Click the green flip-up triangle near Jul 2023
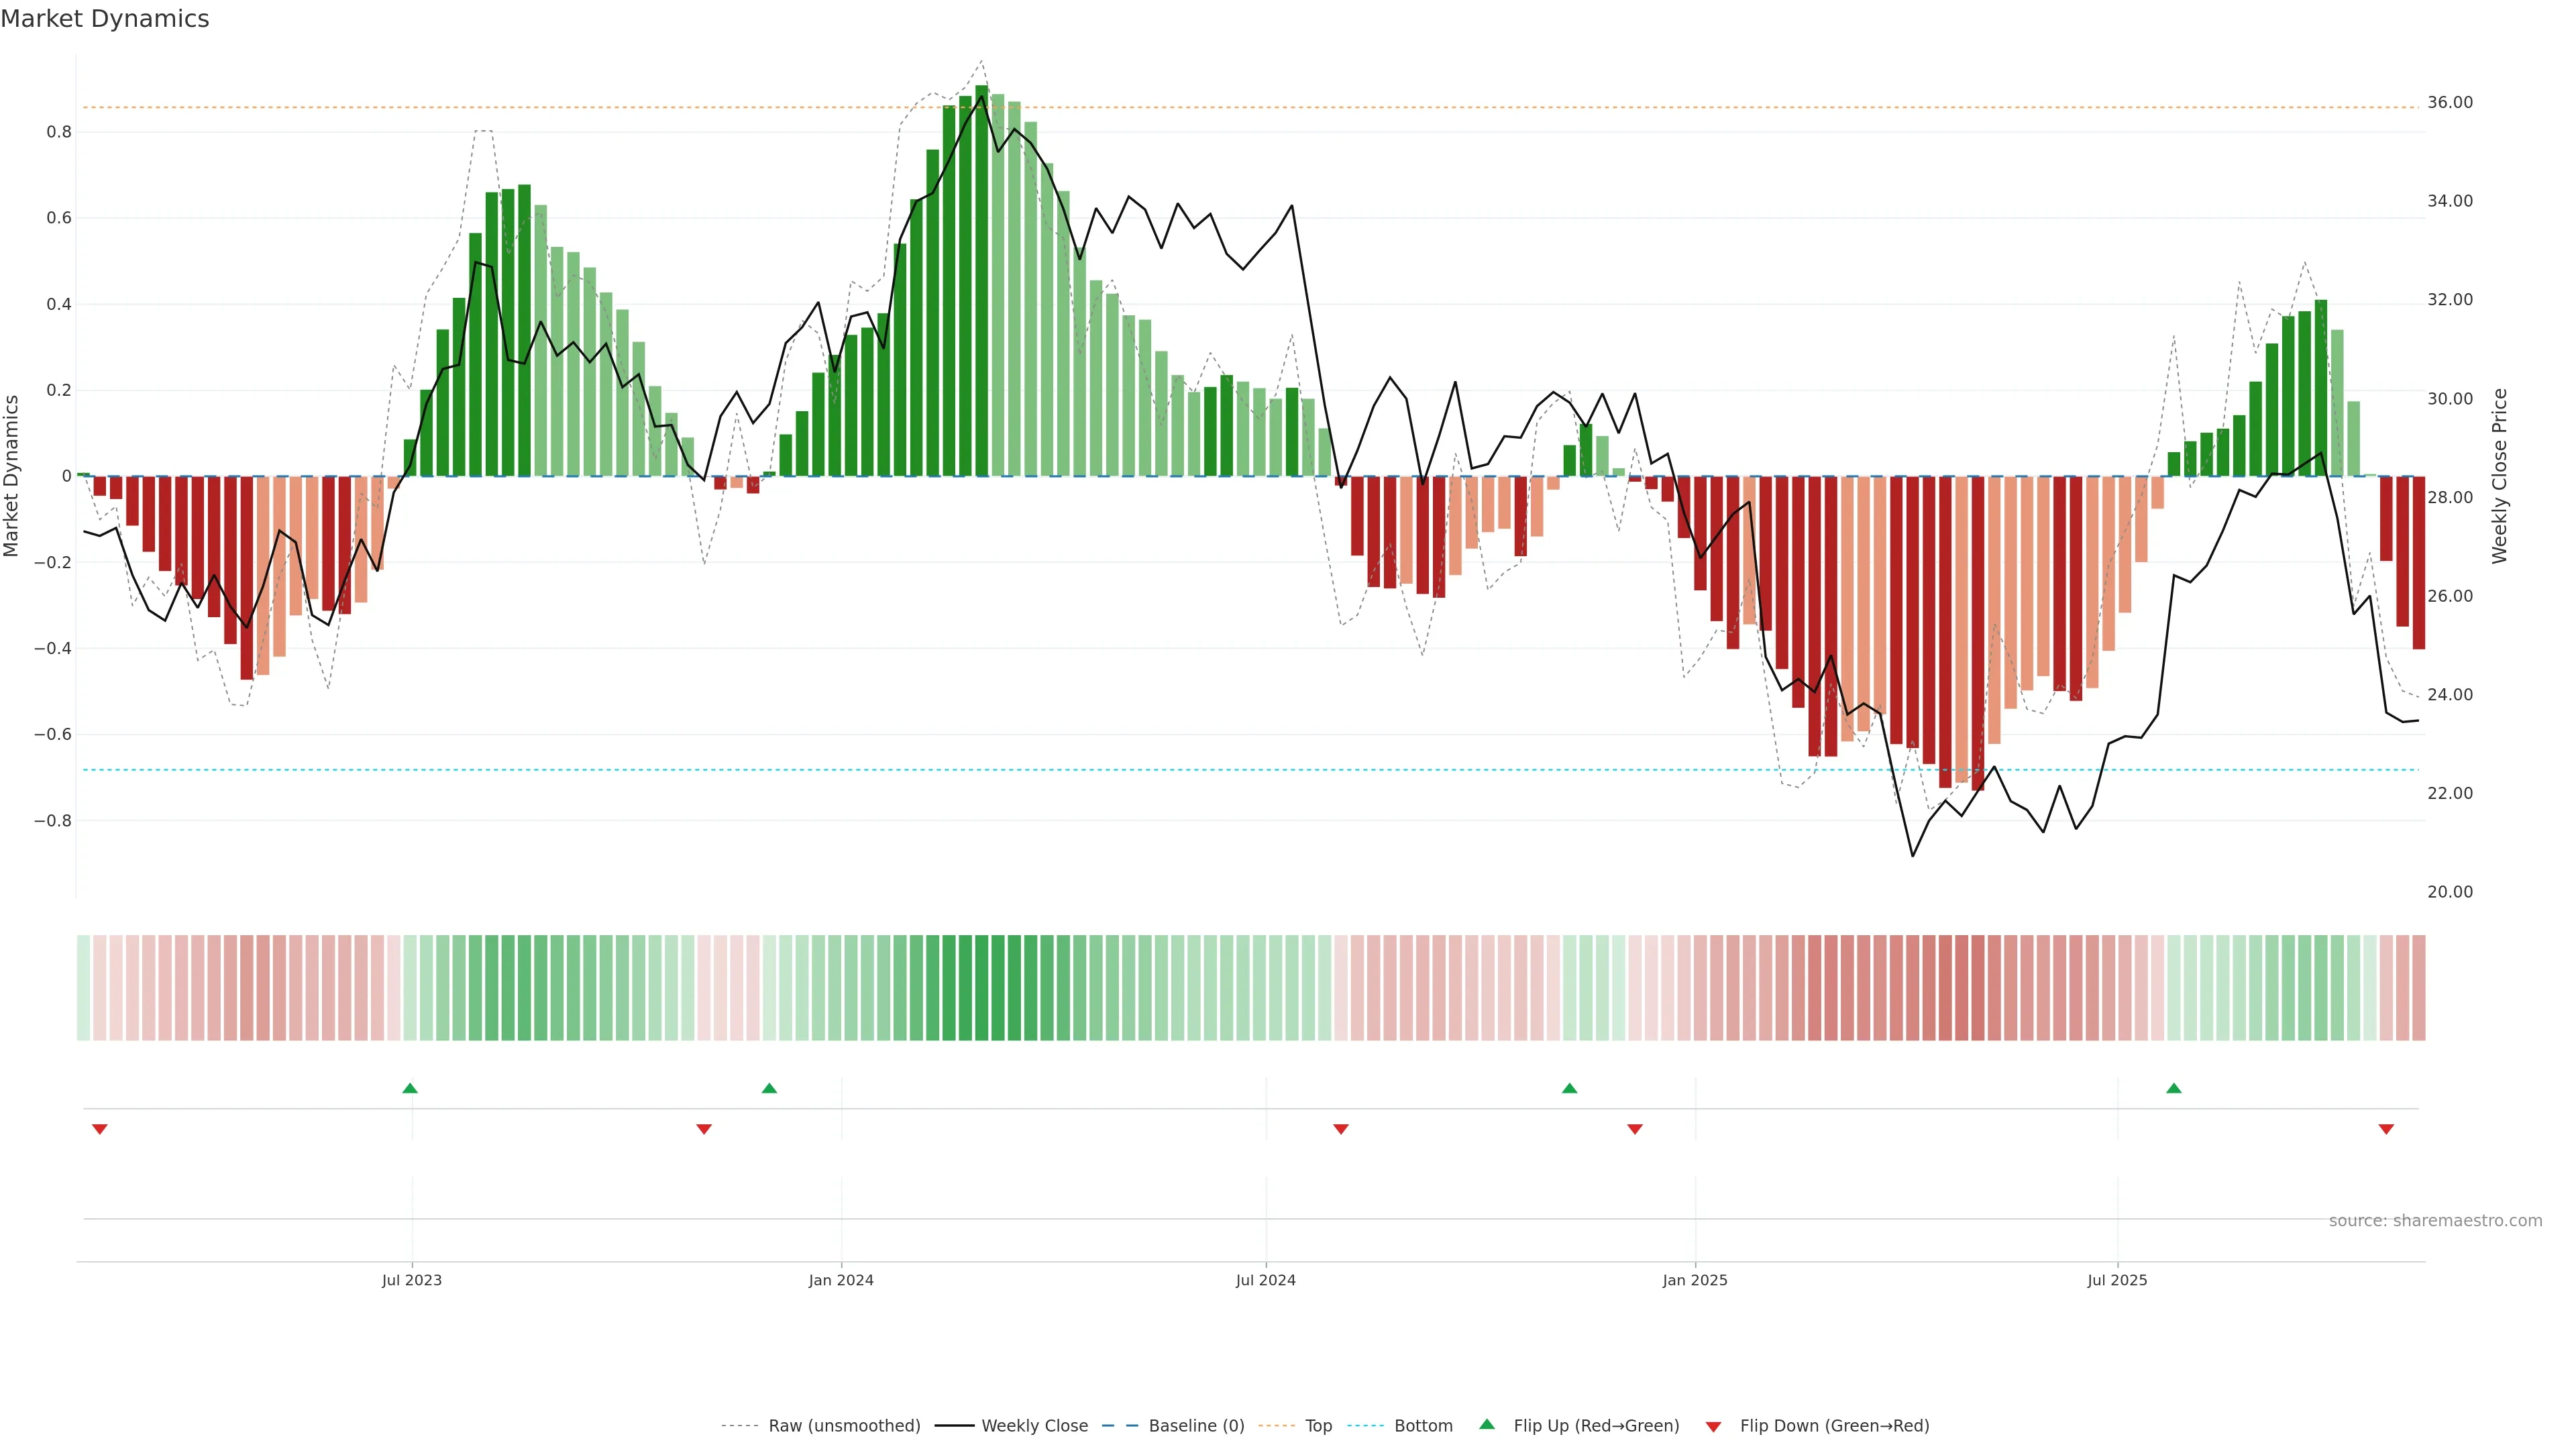The width and height of the screenshot is (2576, 1449). coord(410,1088)
